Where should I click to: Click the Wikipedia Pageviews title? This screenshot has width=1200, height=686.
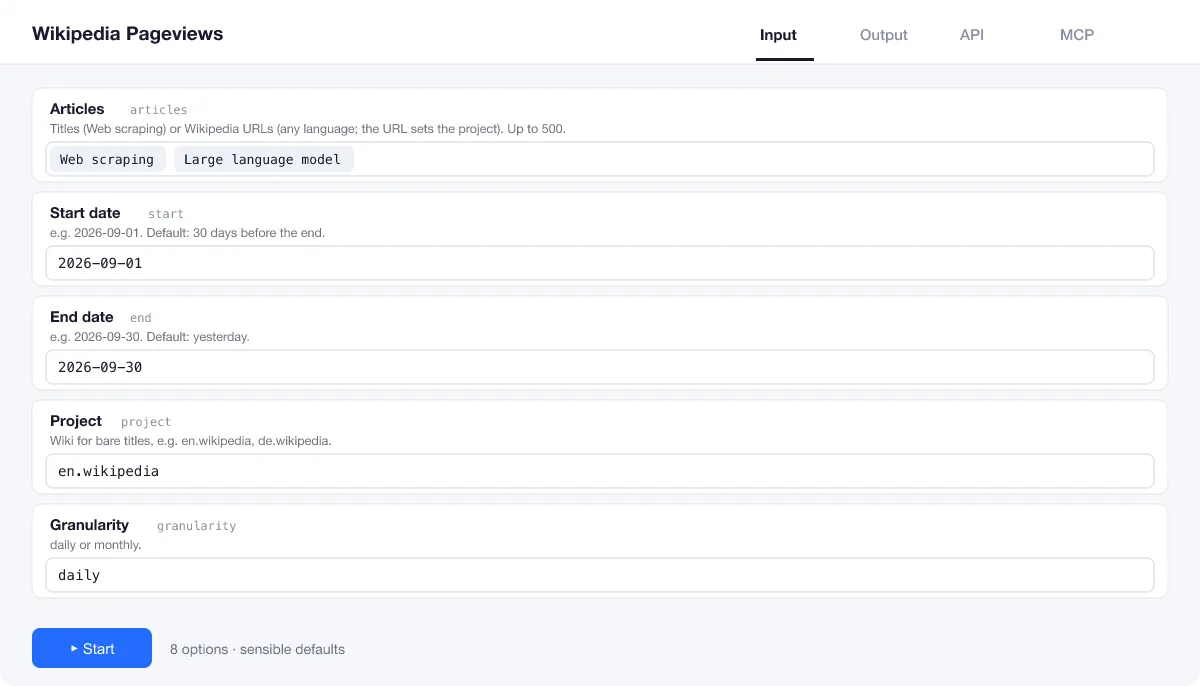pos(127,34)
